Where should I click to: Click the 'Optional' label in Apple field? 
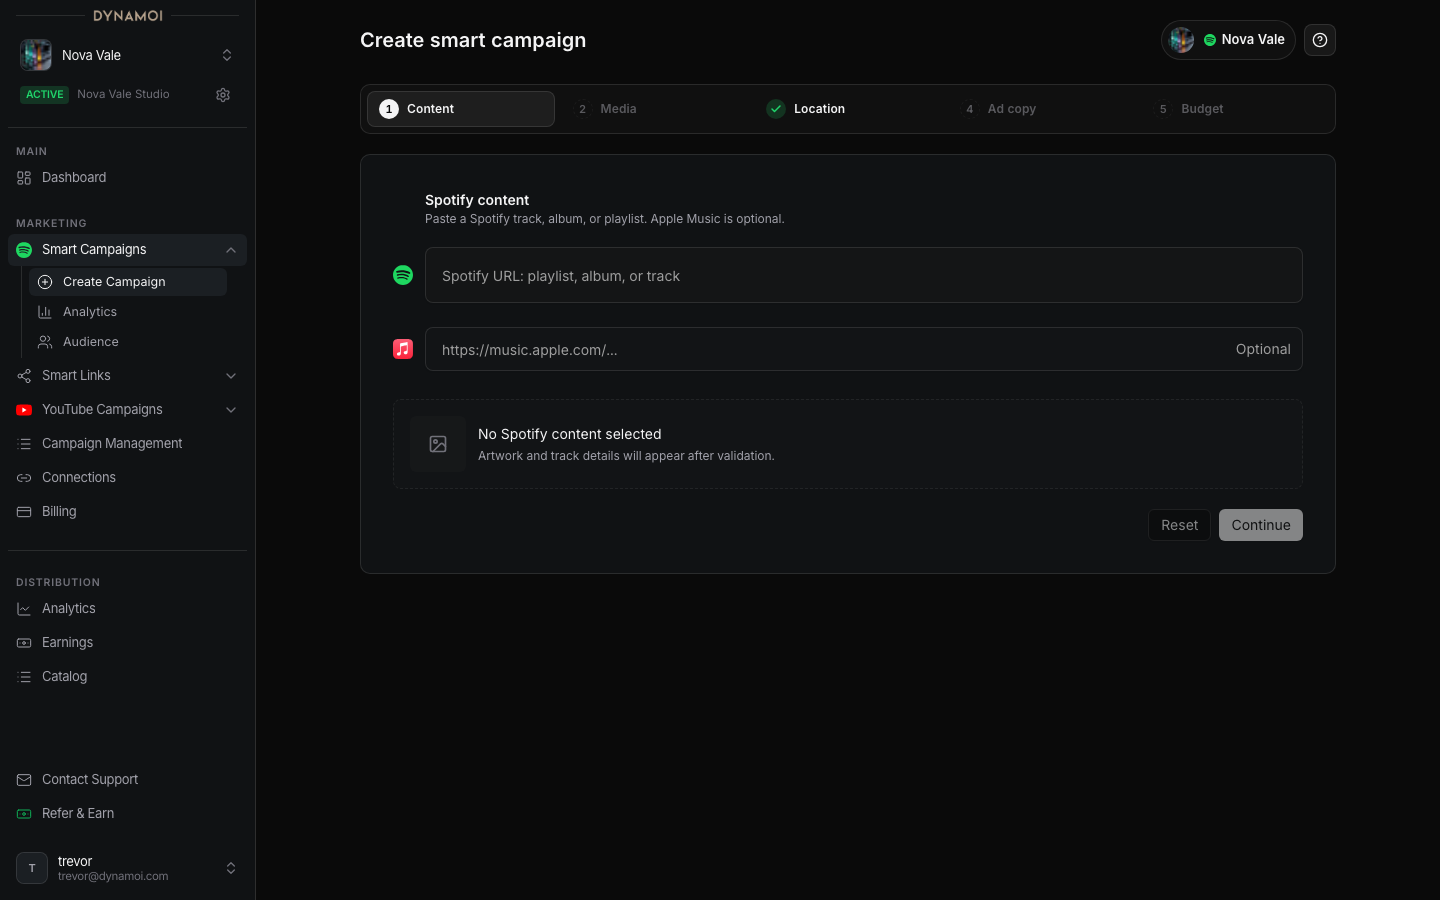1263,349
